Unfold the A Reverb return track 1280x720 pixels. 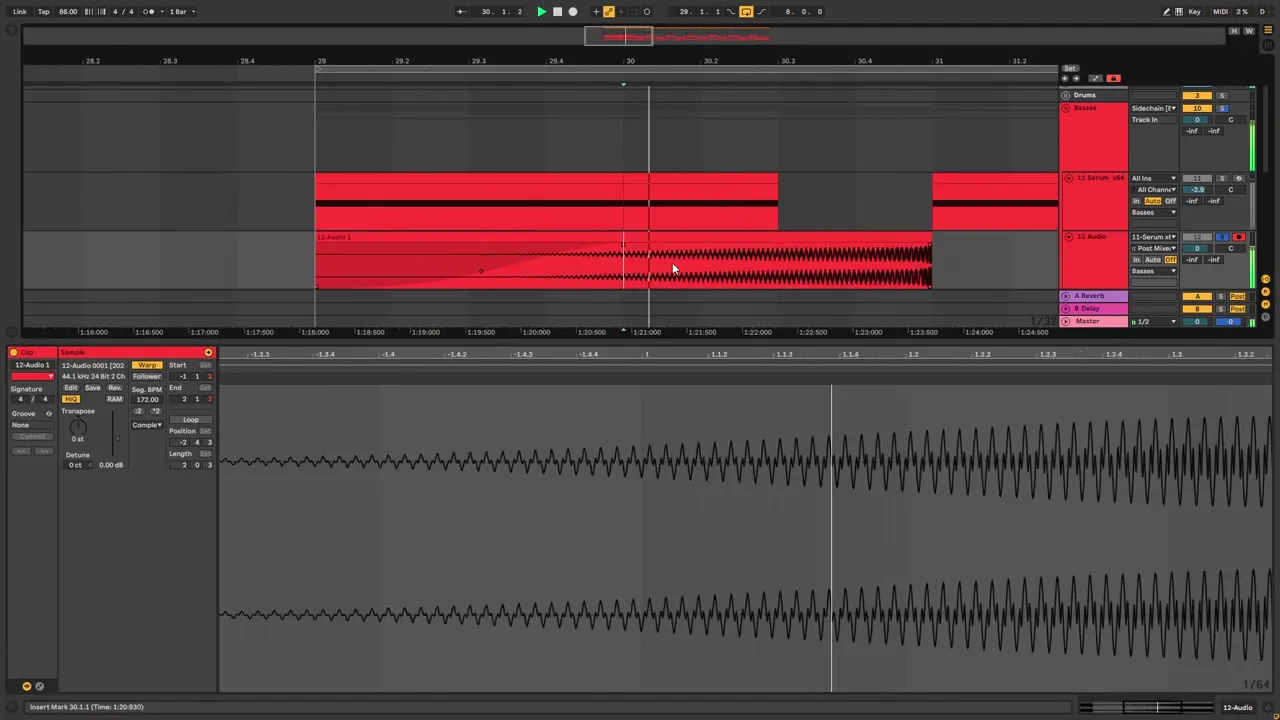(1066, 296)
